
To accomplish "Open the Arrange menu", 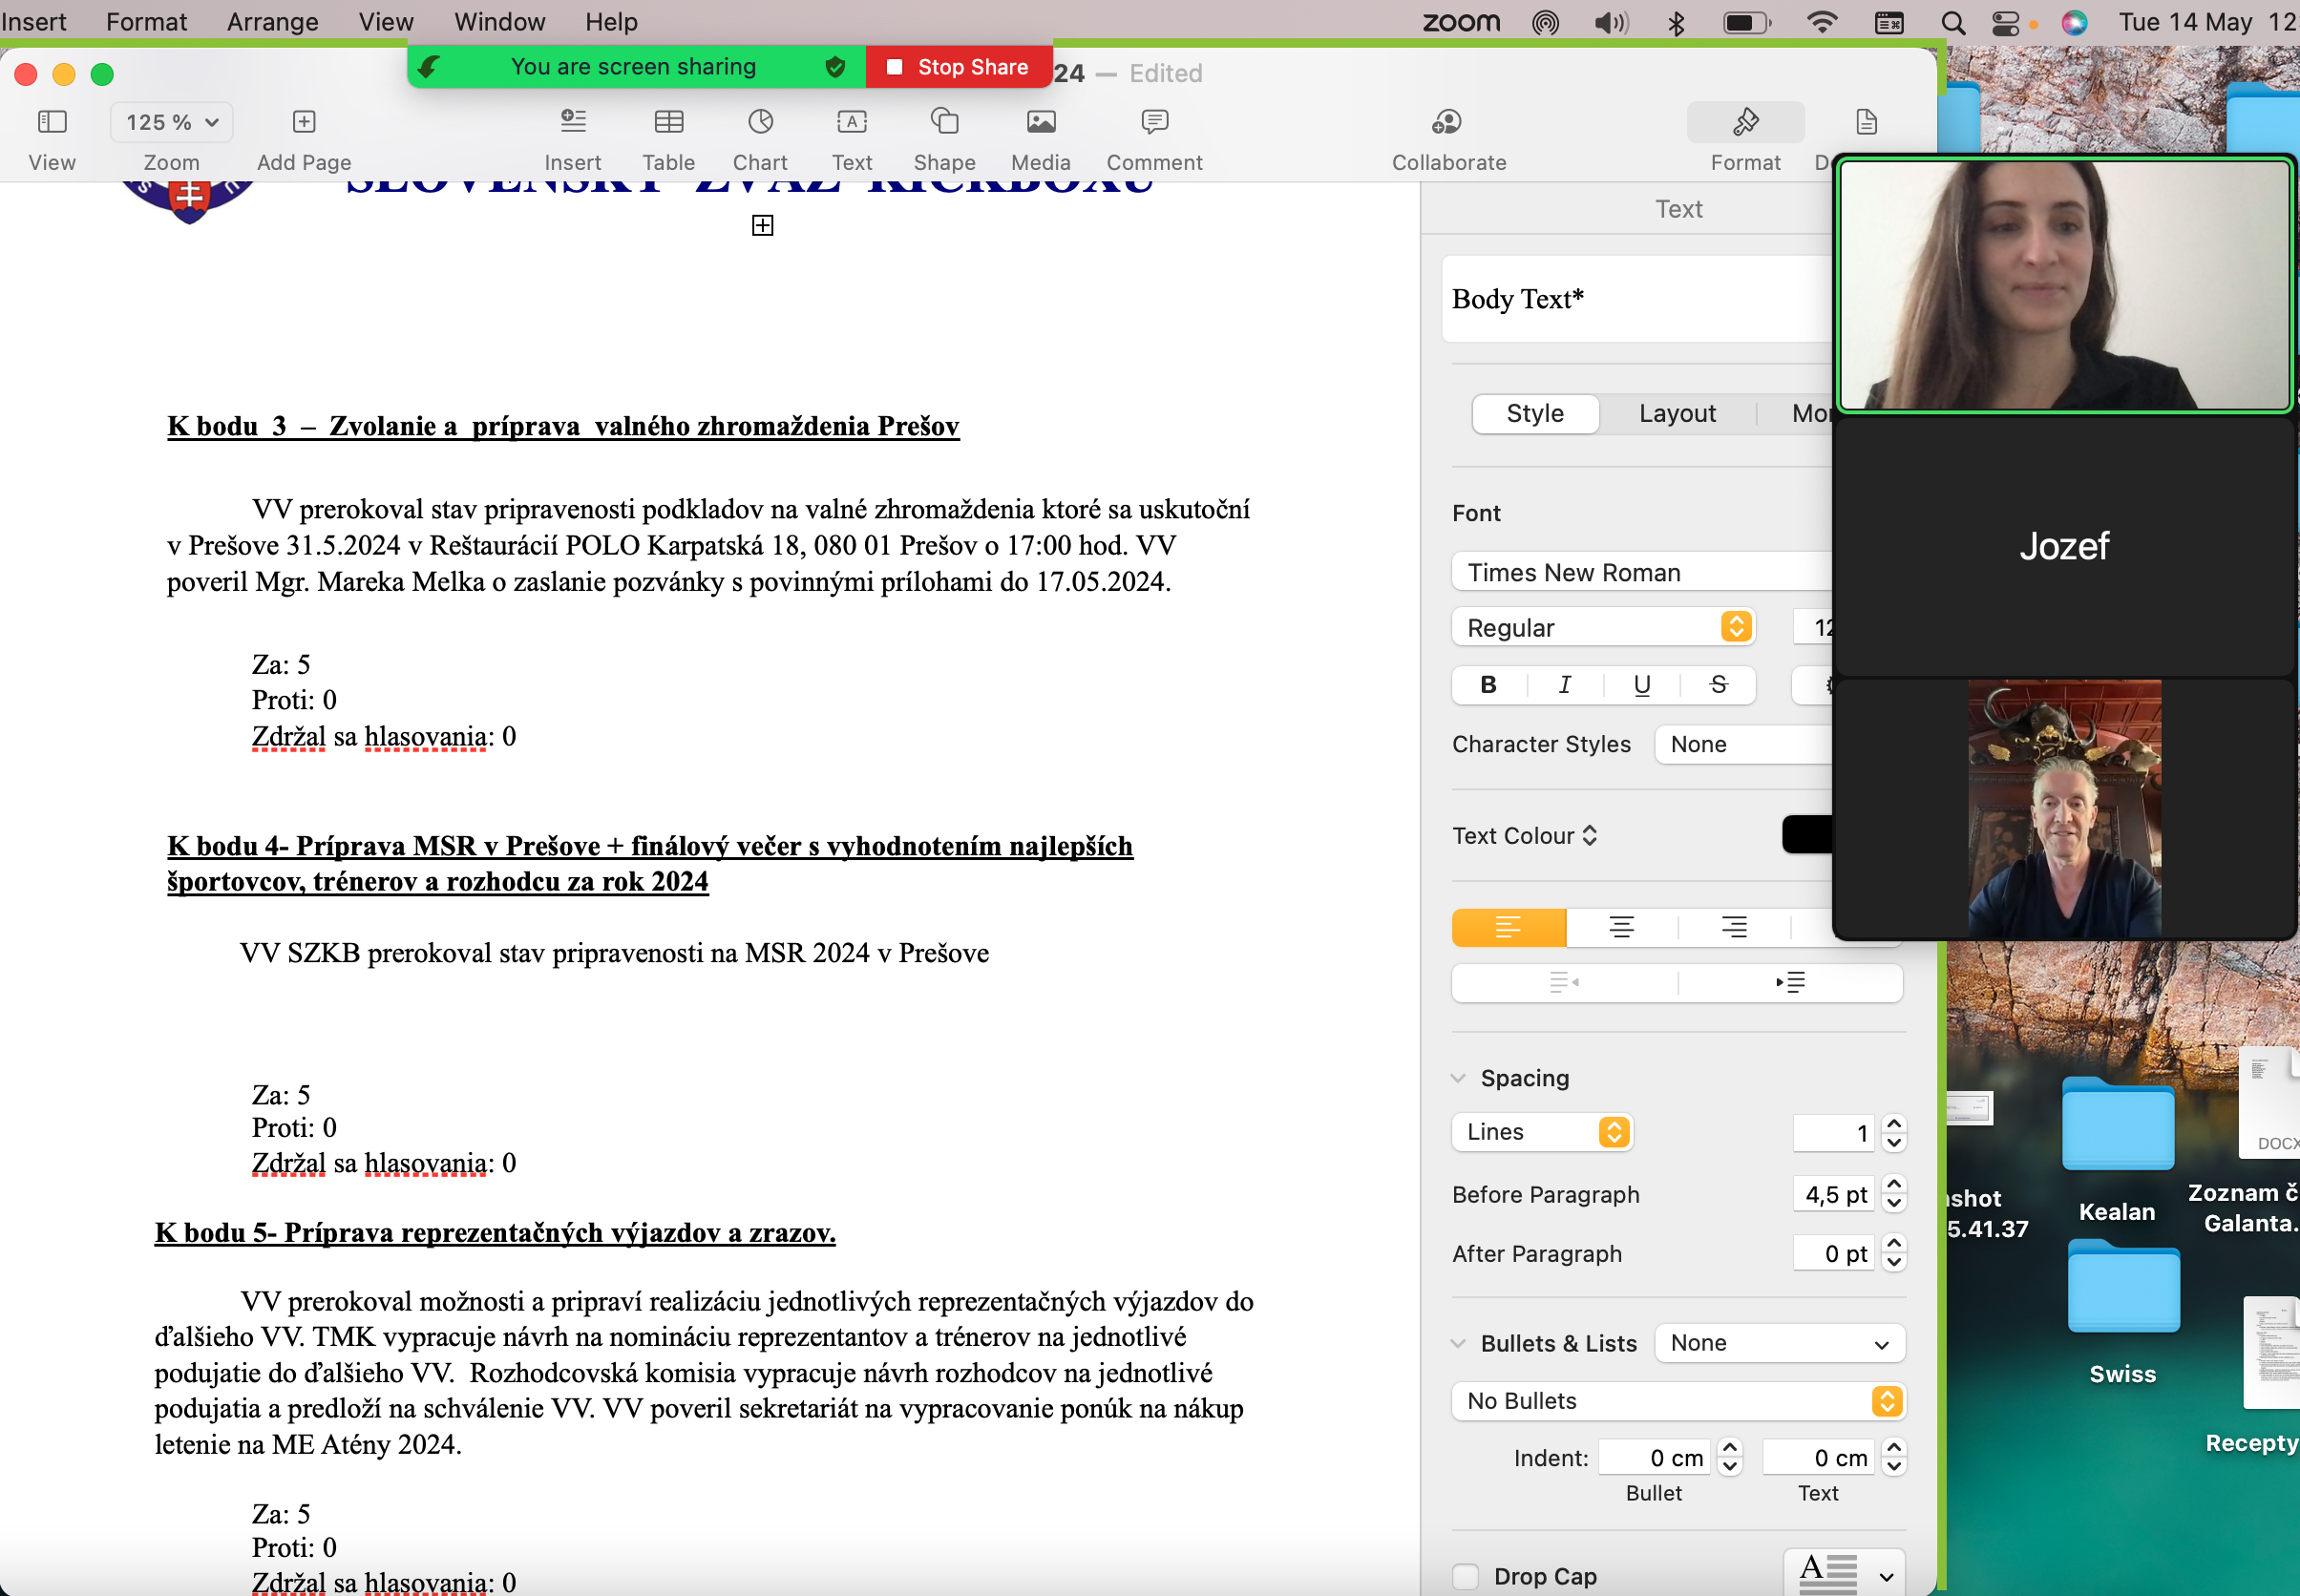I will point(272,22).
